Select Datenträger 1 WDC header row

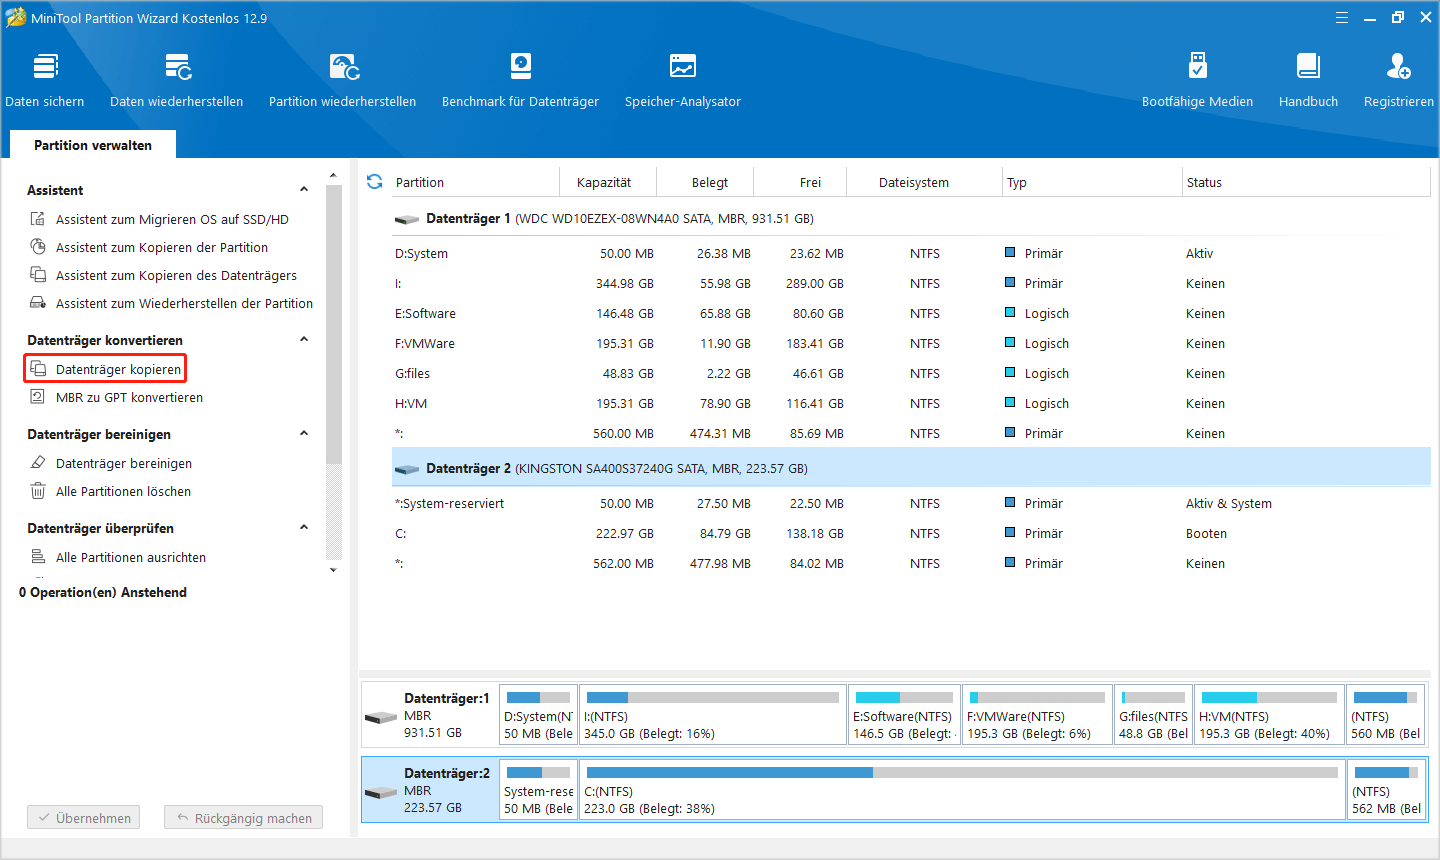pyautogui.click(x=911, y=218)
